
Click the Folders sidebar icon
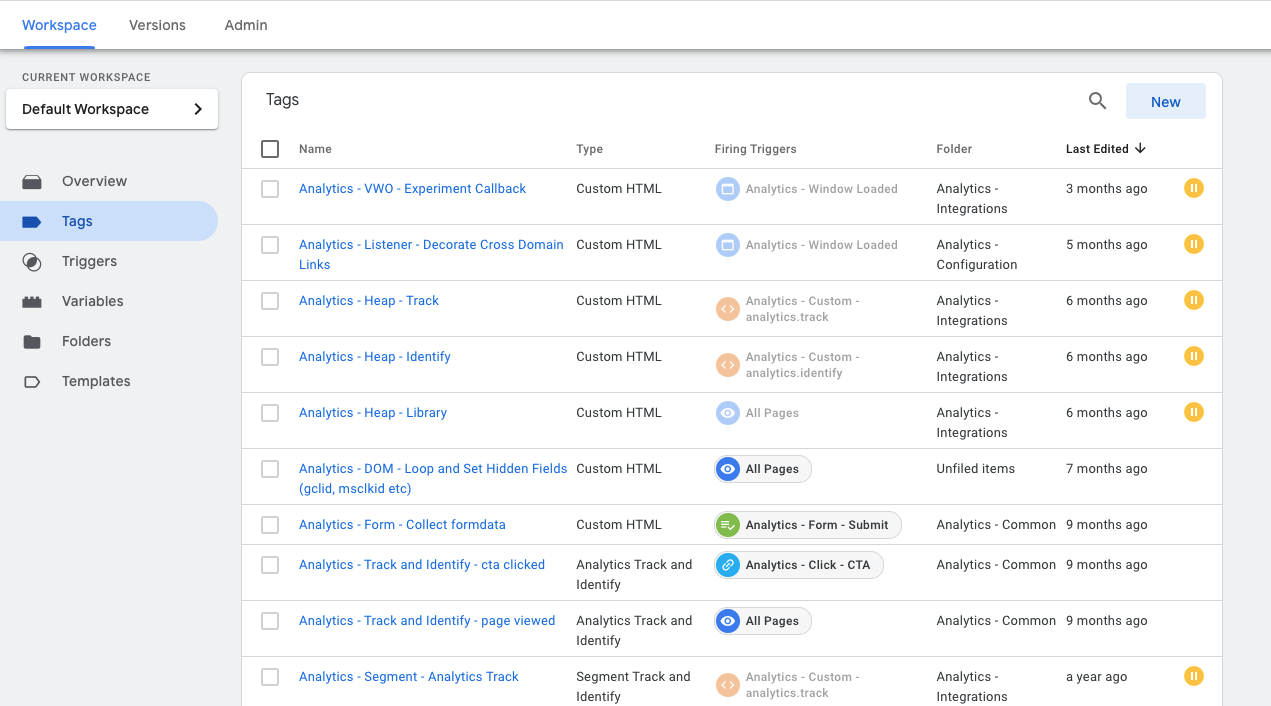click(32, 341)
